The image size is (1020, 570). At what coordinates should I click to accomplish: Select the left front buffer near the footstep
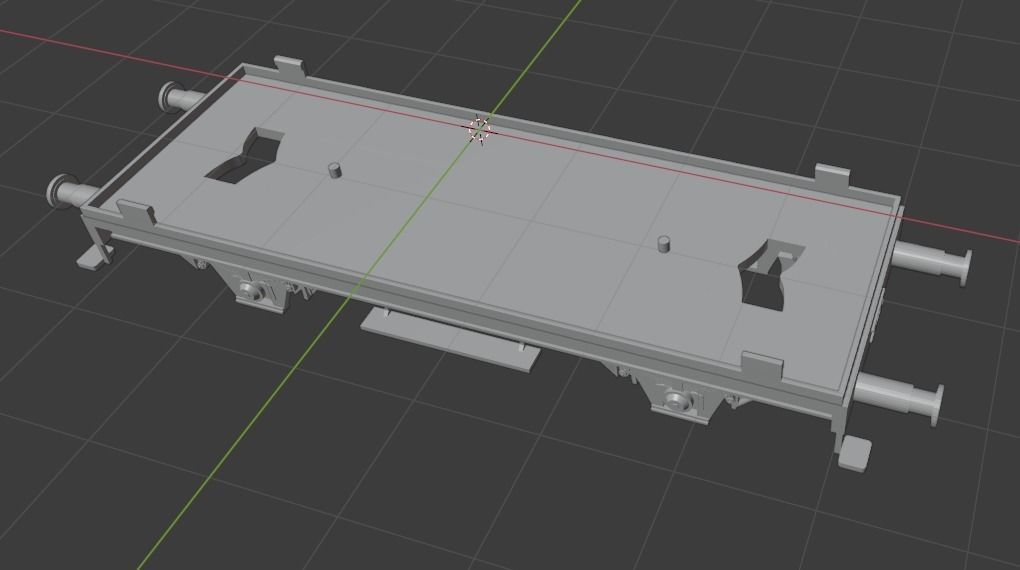[72, 191]
